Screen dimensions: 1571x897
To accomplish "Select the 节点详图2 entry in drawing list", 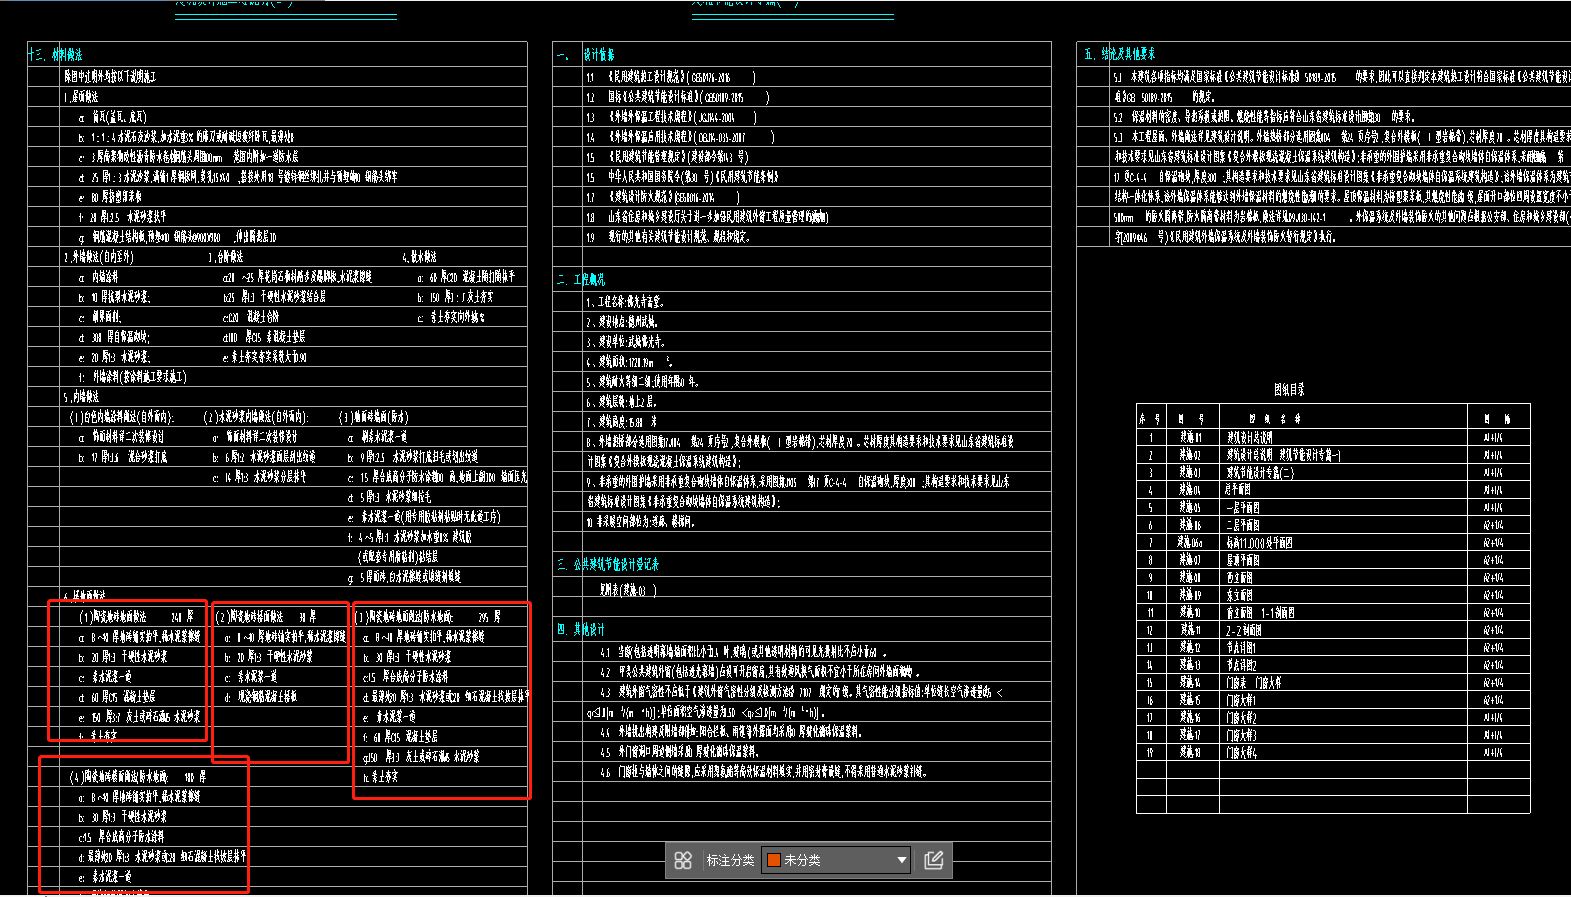I will pyautogui.click(x=1241, y=665).
